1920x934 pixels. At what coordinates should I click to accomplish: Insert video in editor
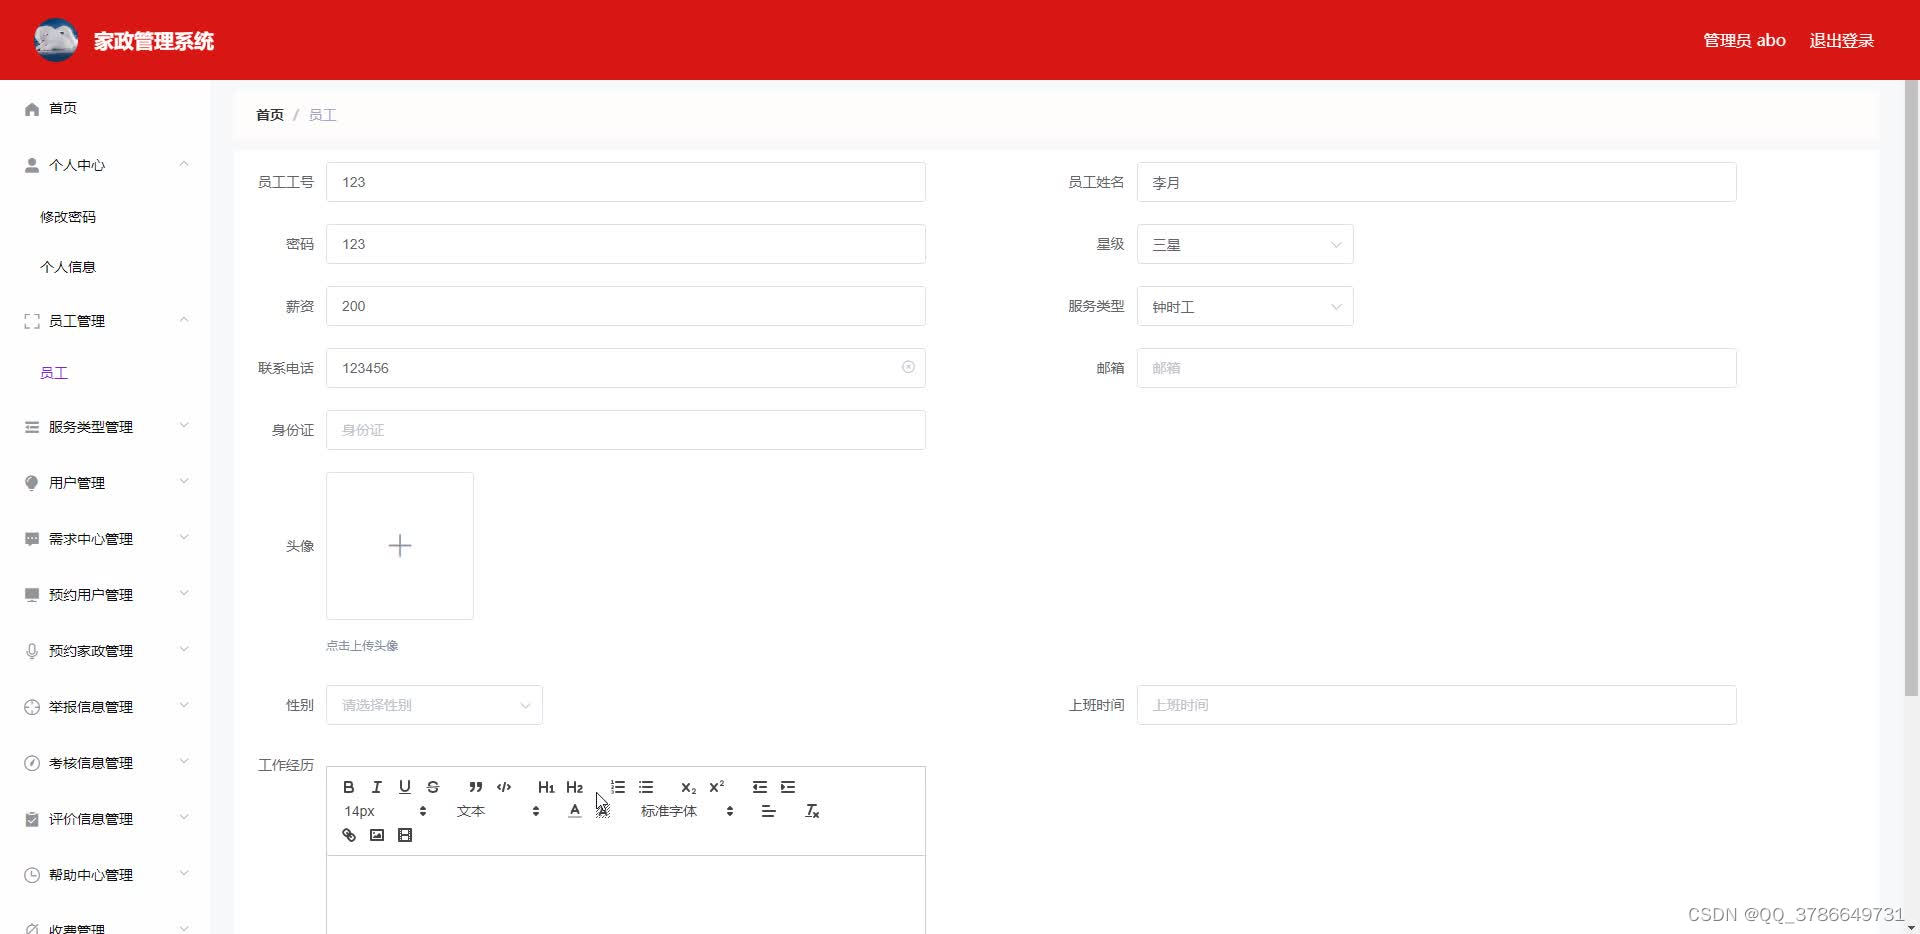405,835
